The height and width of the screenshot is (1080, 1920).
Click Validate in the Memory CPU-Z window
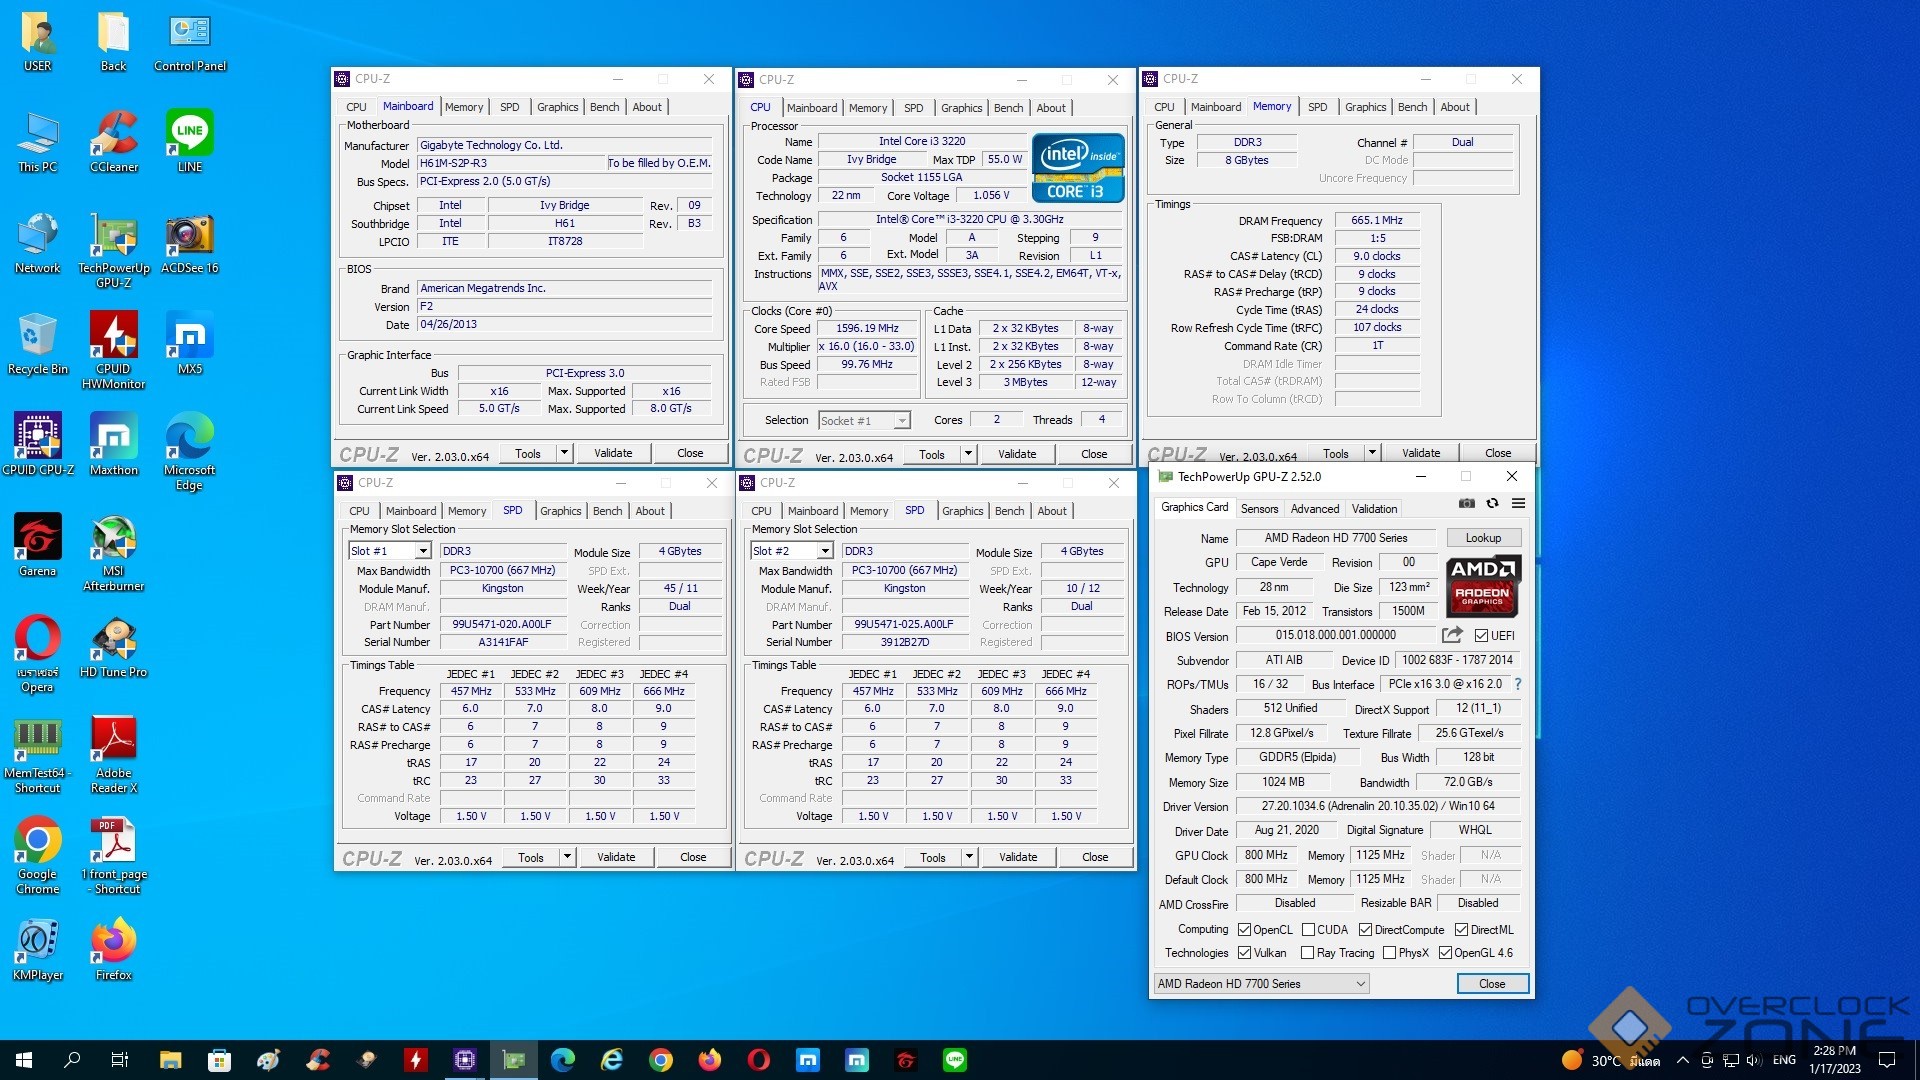(1420, 453)
